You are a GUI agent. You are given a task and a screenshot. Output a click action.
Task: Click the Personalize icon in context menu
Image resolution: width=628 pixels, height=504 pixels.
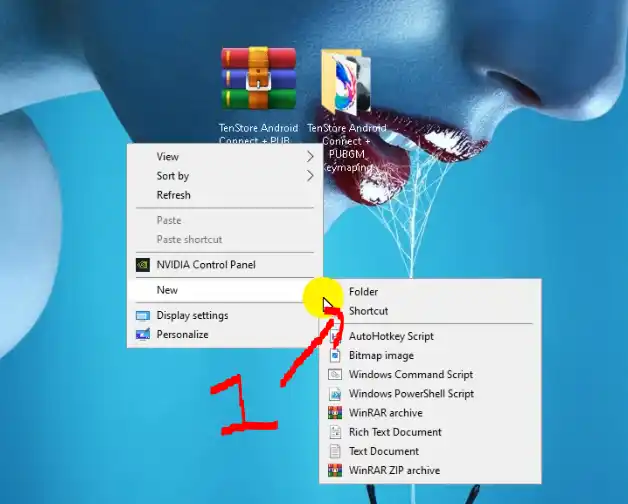pos(142,335)
